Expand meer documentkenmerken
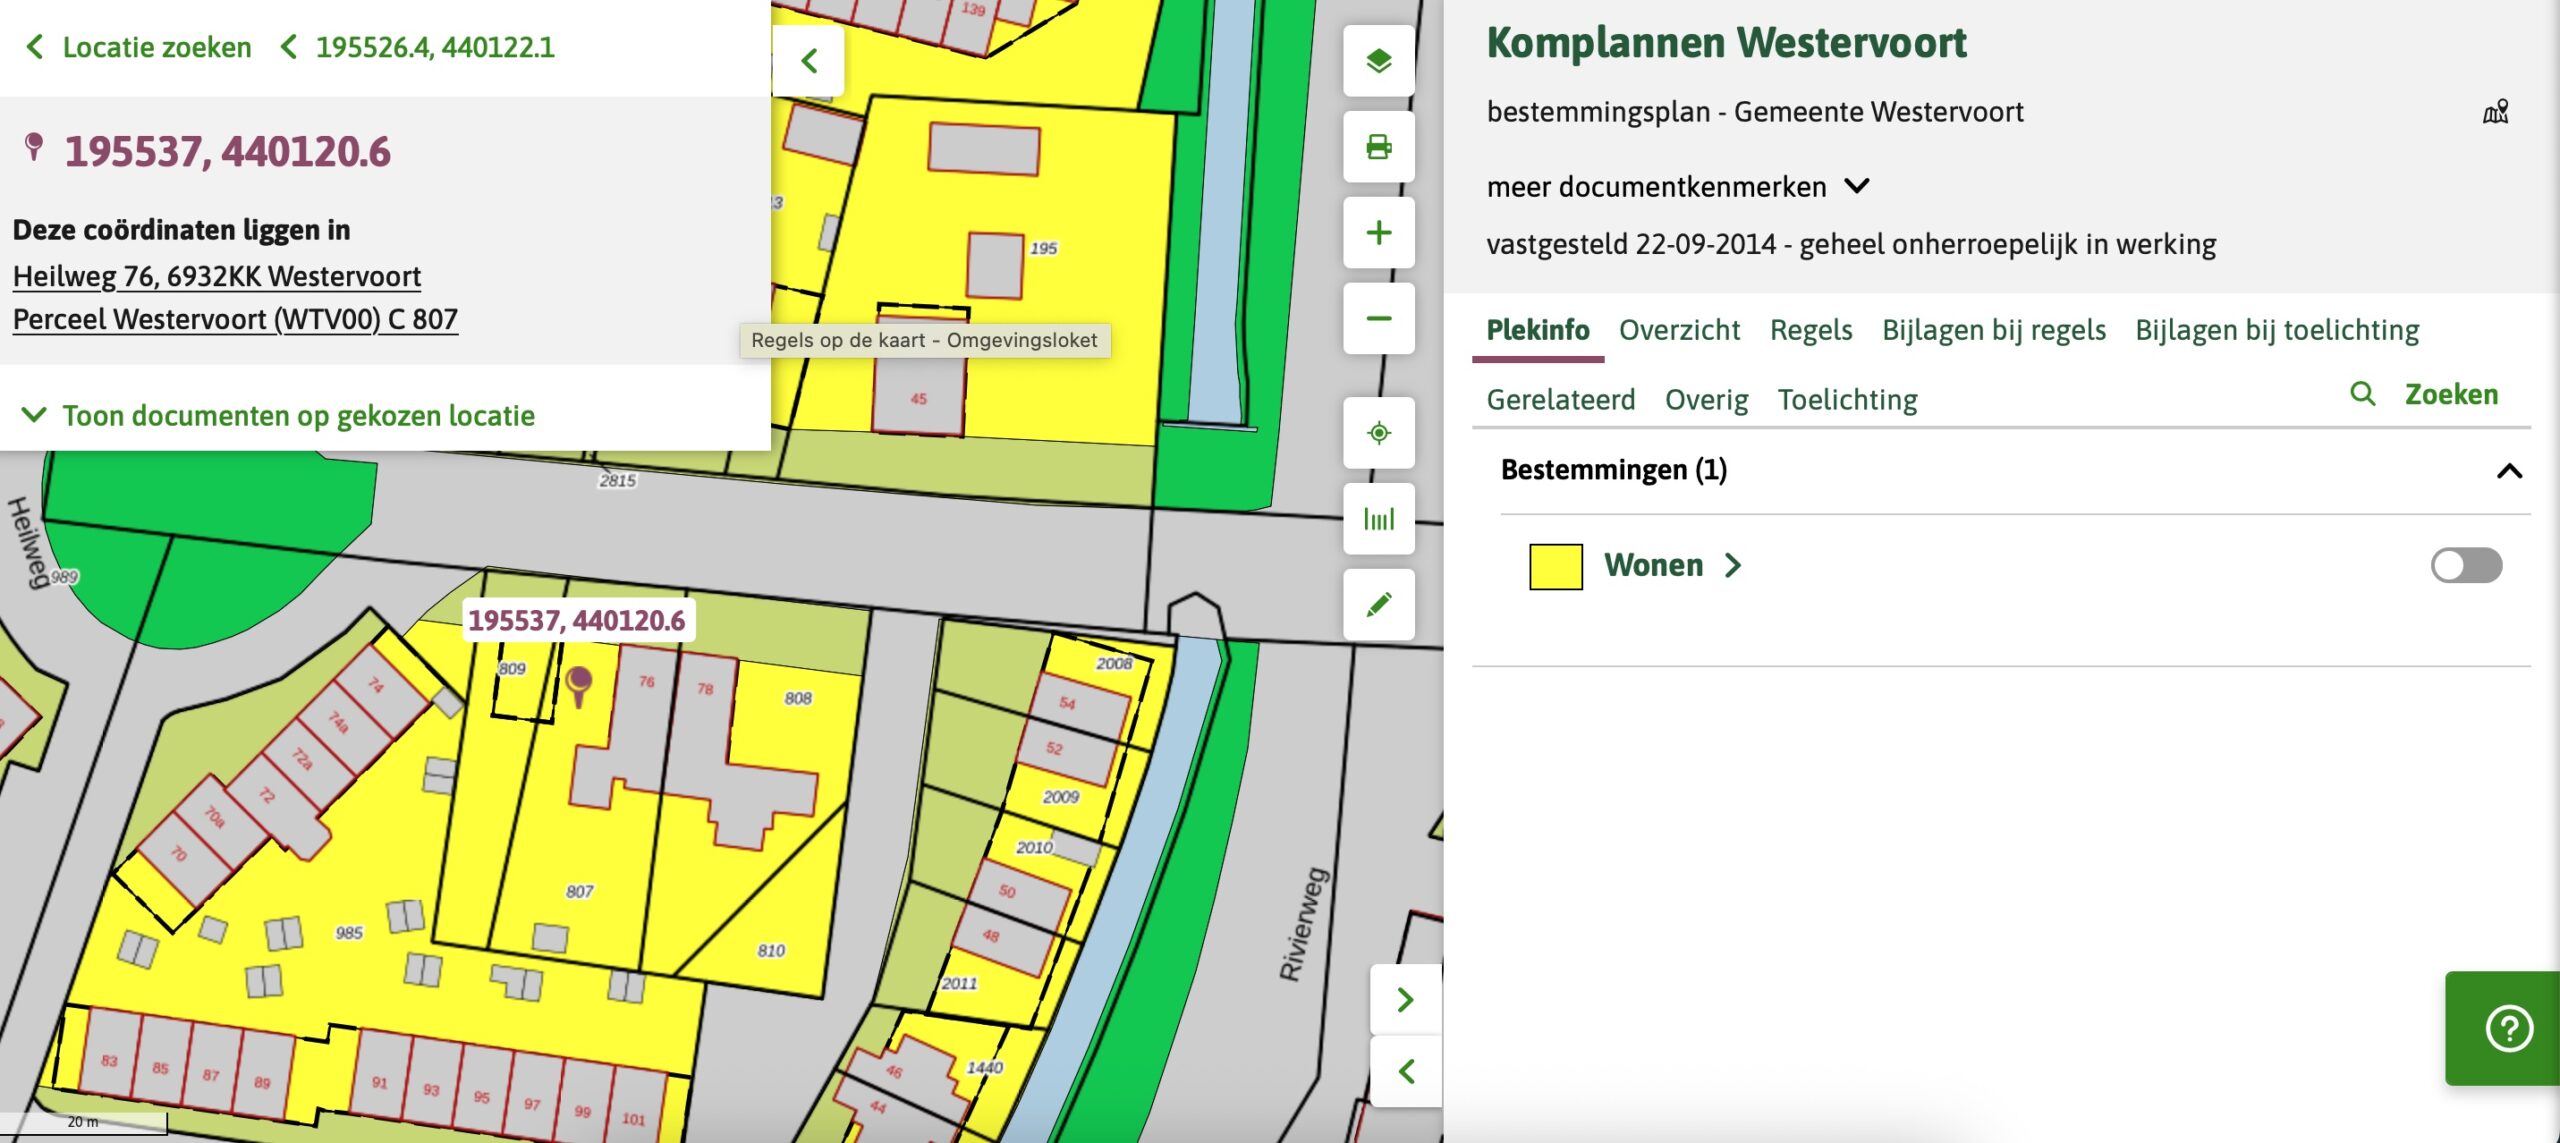 coord(1677,187)
